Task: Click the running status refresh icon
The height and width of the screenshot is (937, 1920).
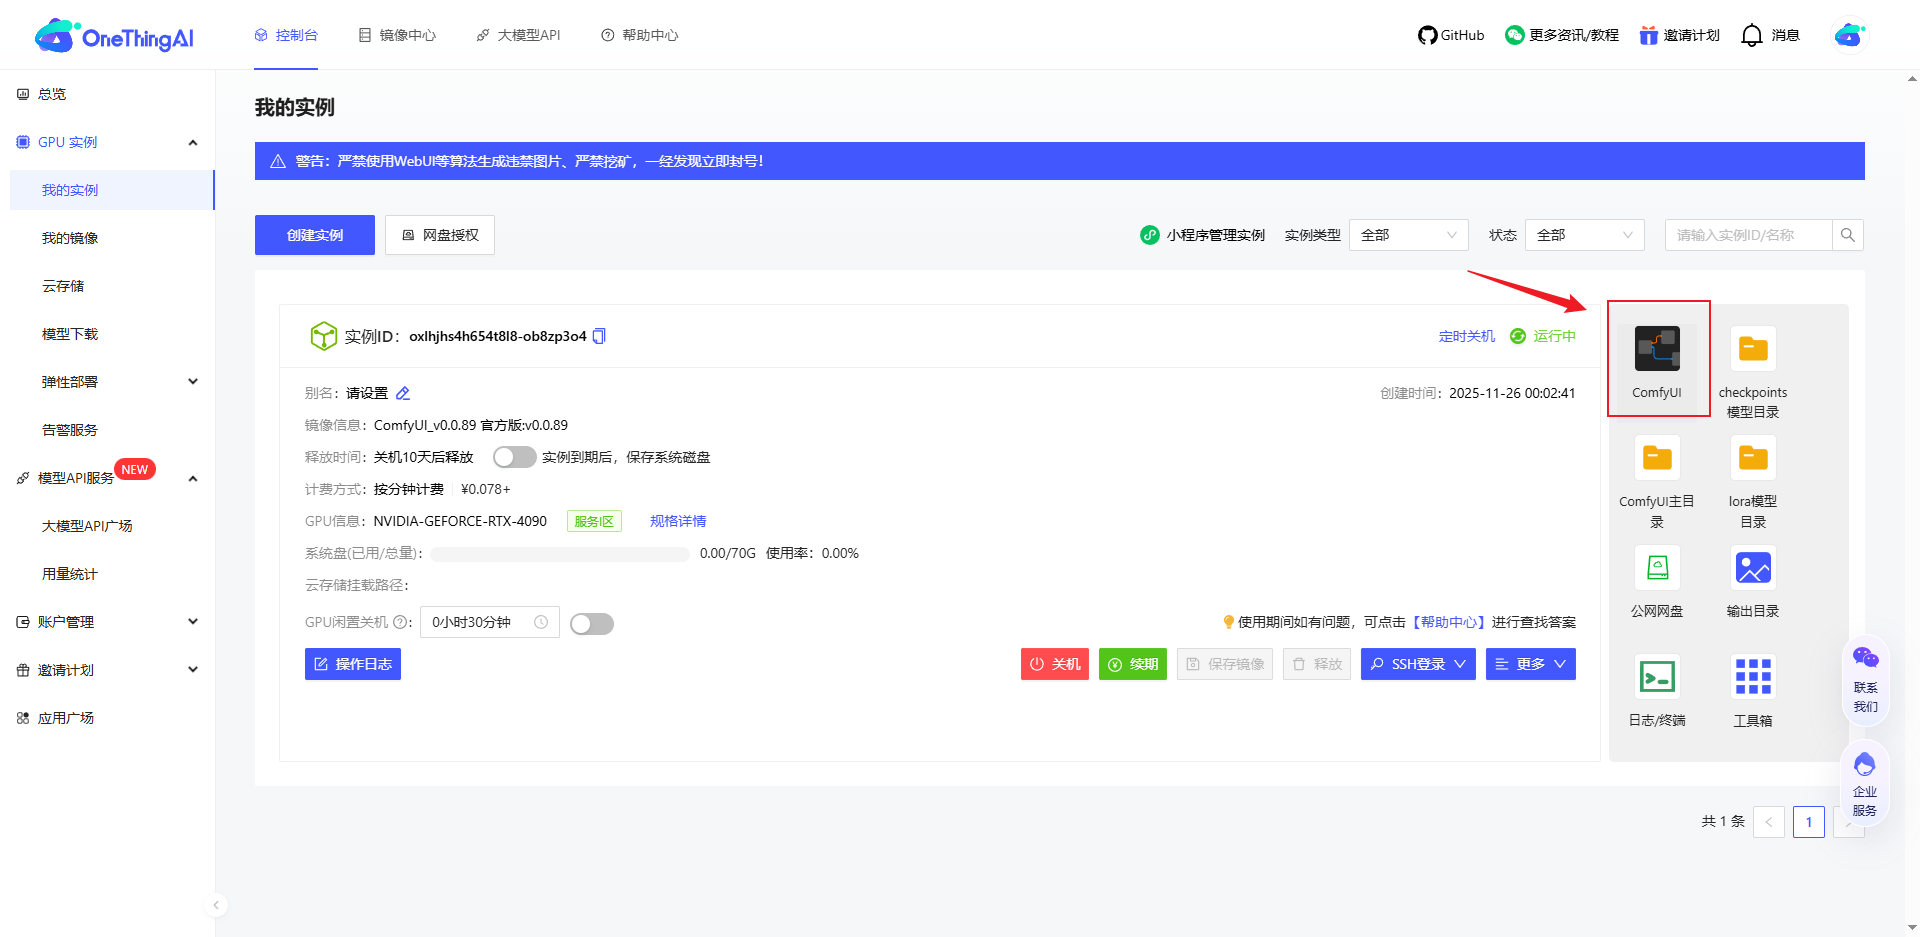Action: click(1518, 336)
